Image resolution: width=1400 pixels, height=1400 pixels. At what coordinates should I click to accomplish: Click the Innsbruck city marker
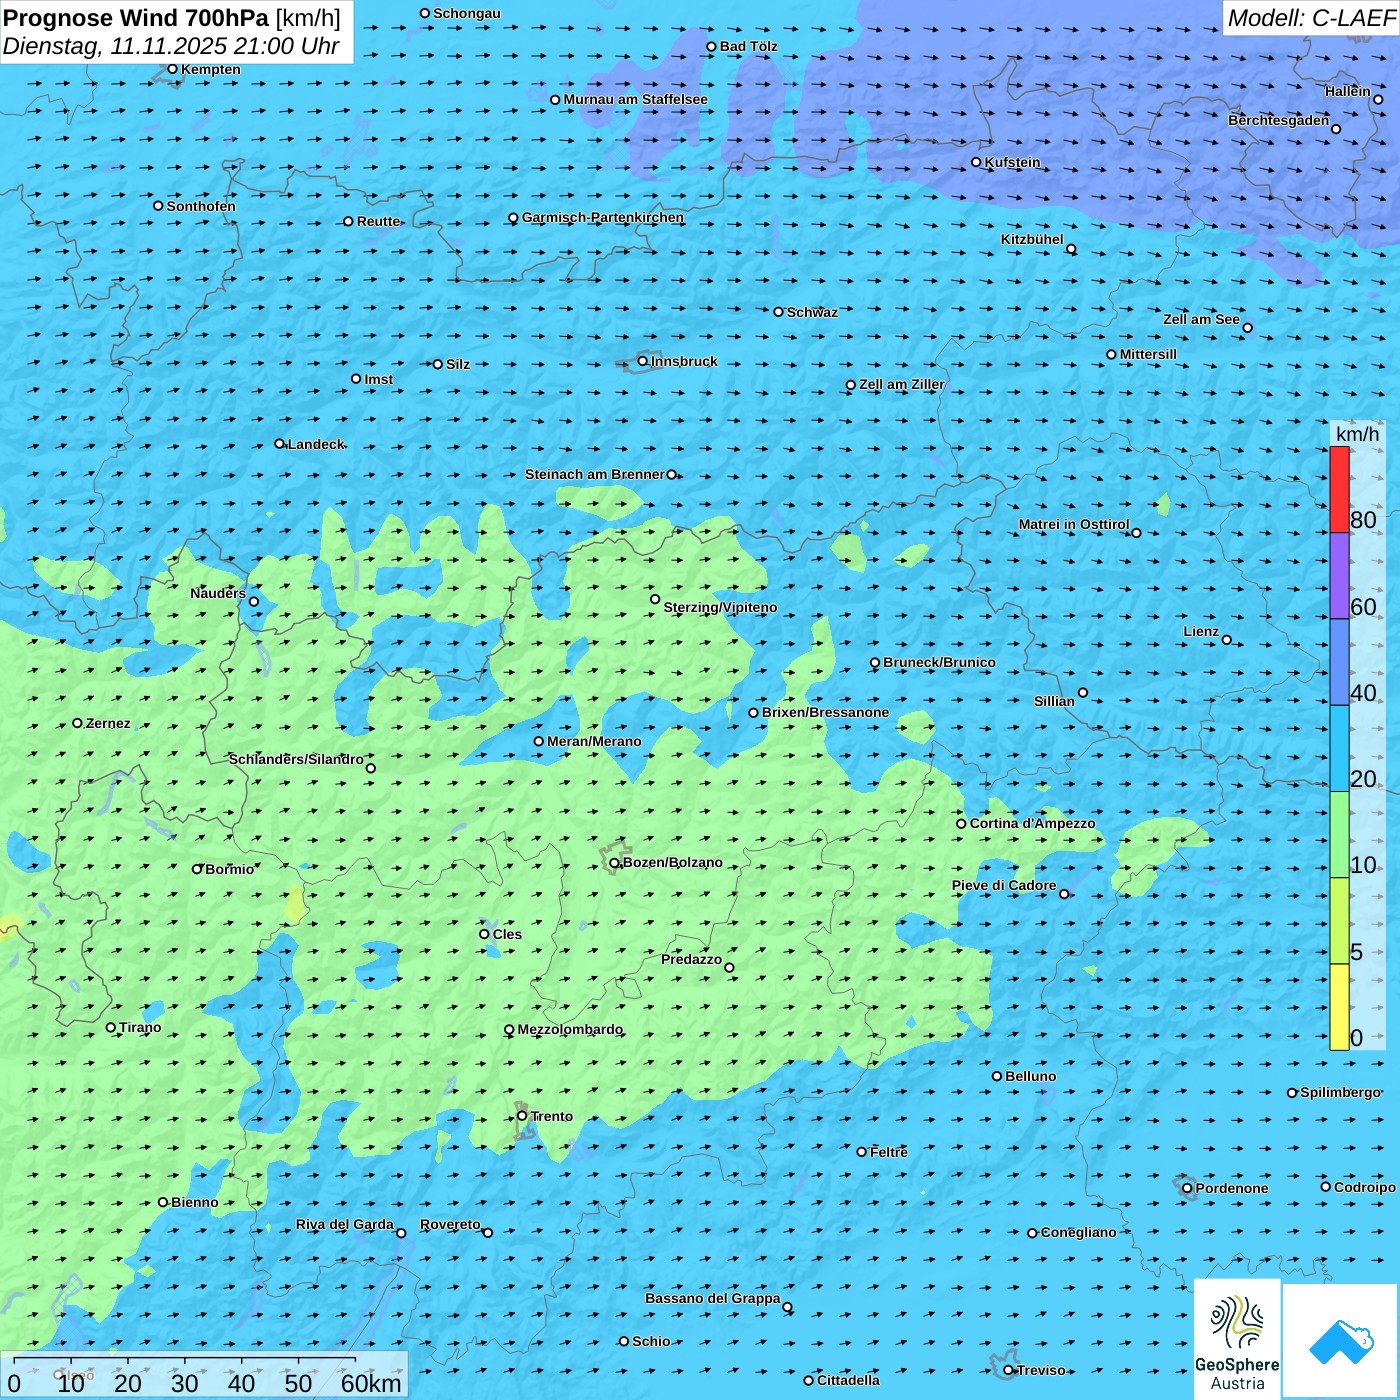point(643,361)
